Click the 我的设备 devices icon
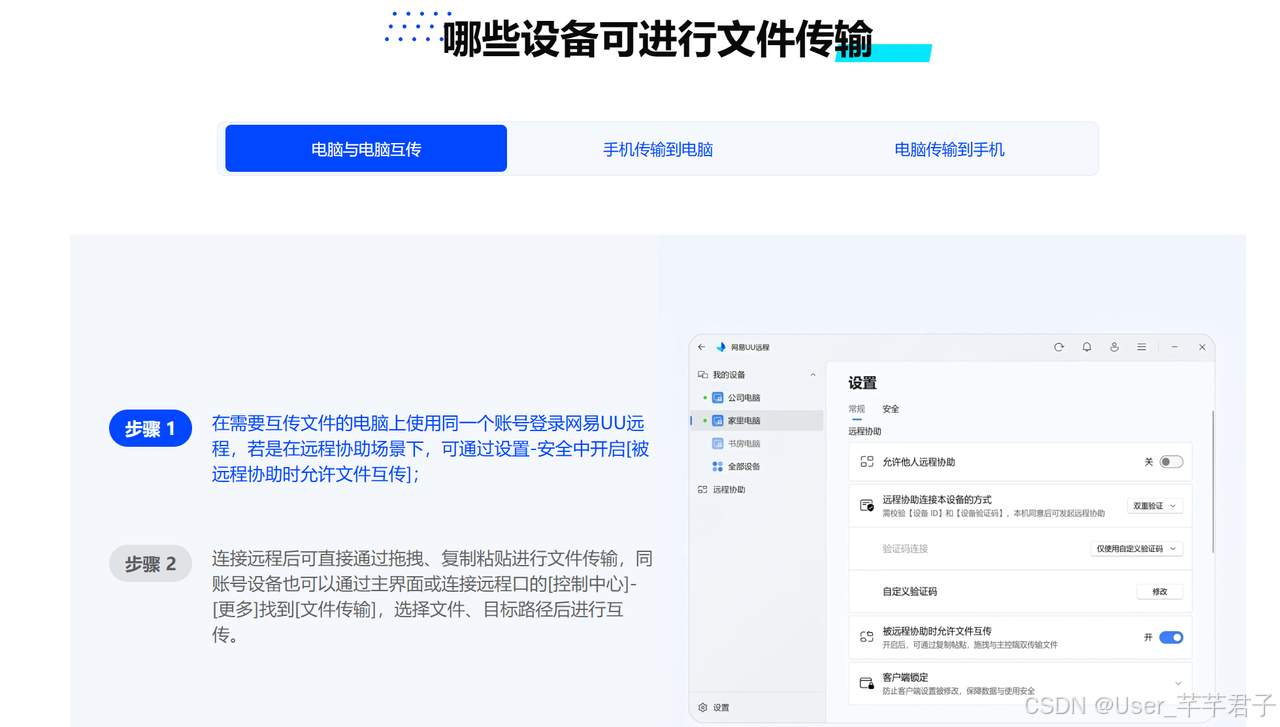This screenshot has width=1280, height=727. 703,375
